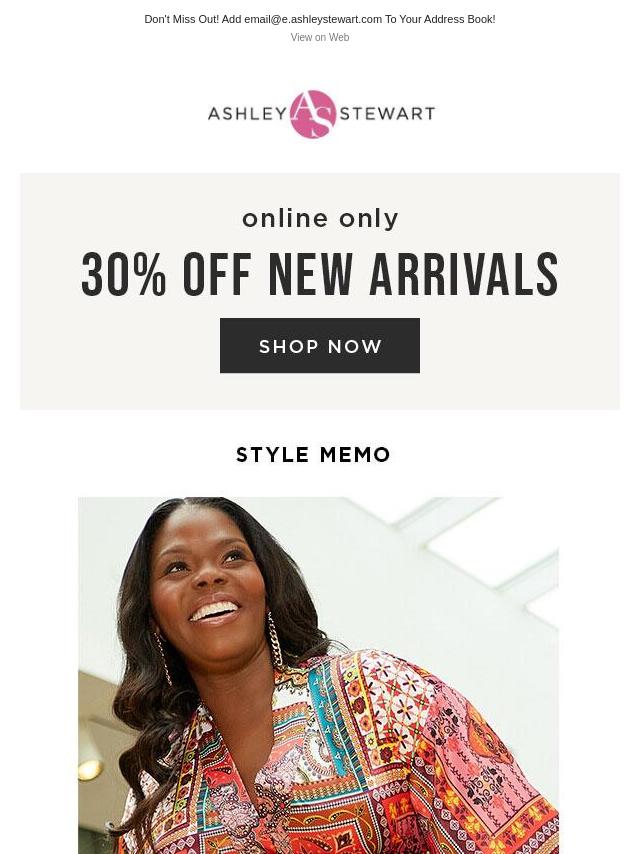Click the MEMO word in the heading

pos(355,455)
